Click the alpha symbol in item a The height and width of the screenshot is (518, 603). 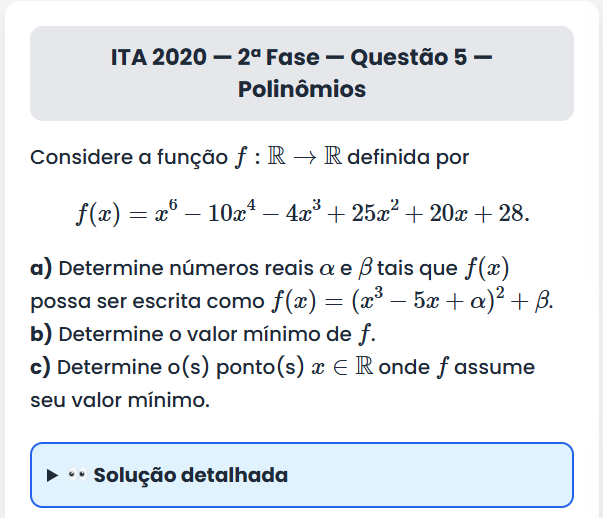(x=327, y=268)
